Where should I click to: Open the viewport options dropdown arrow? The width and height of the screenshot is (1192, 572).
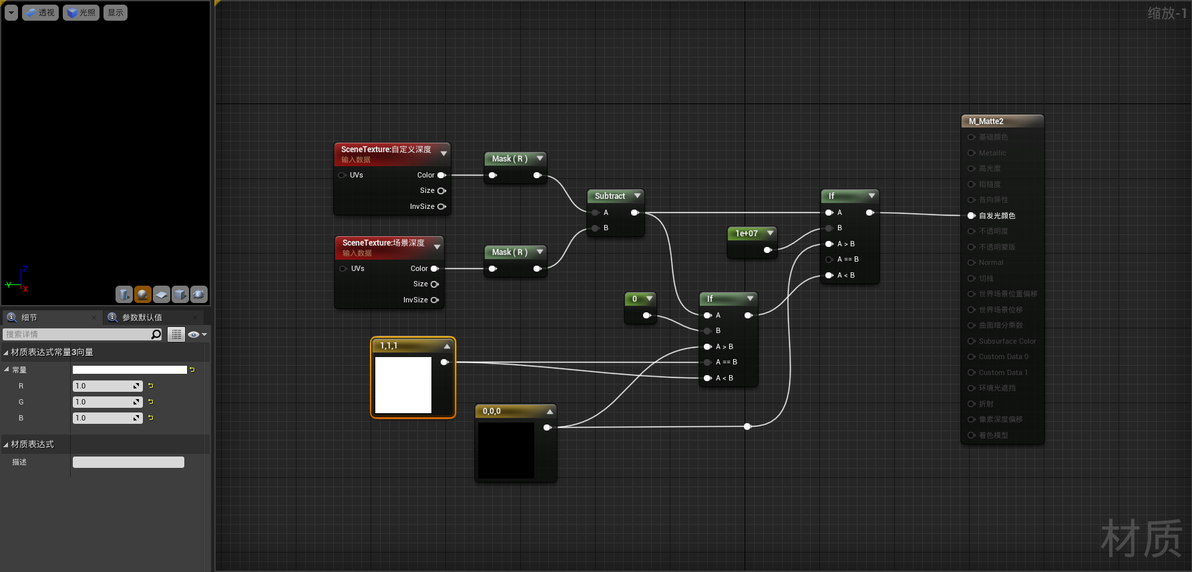click(11, 12)
